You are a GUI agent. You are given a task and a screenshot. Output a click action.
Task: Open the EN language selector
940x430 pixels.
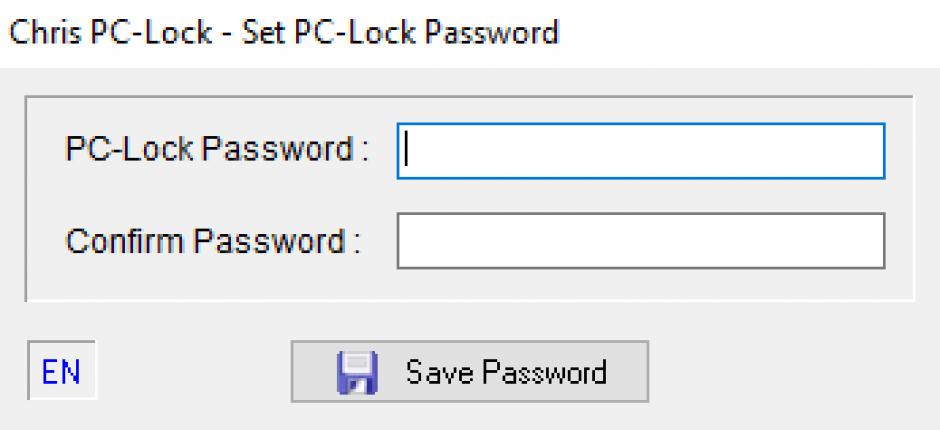click(62, 371)
